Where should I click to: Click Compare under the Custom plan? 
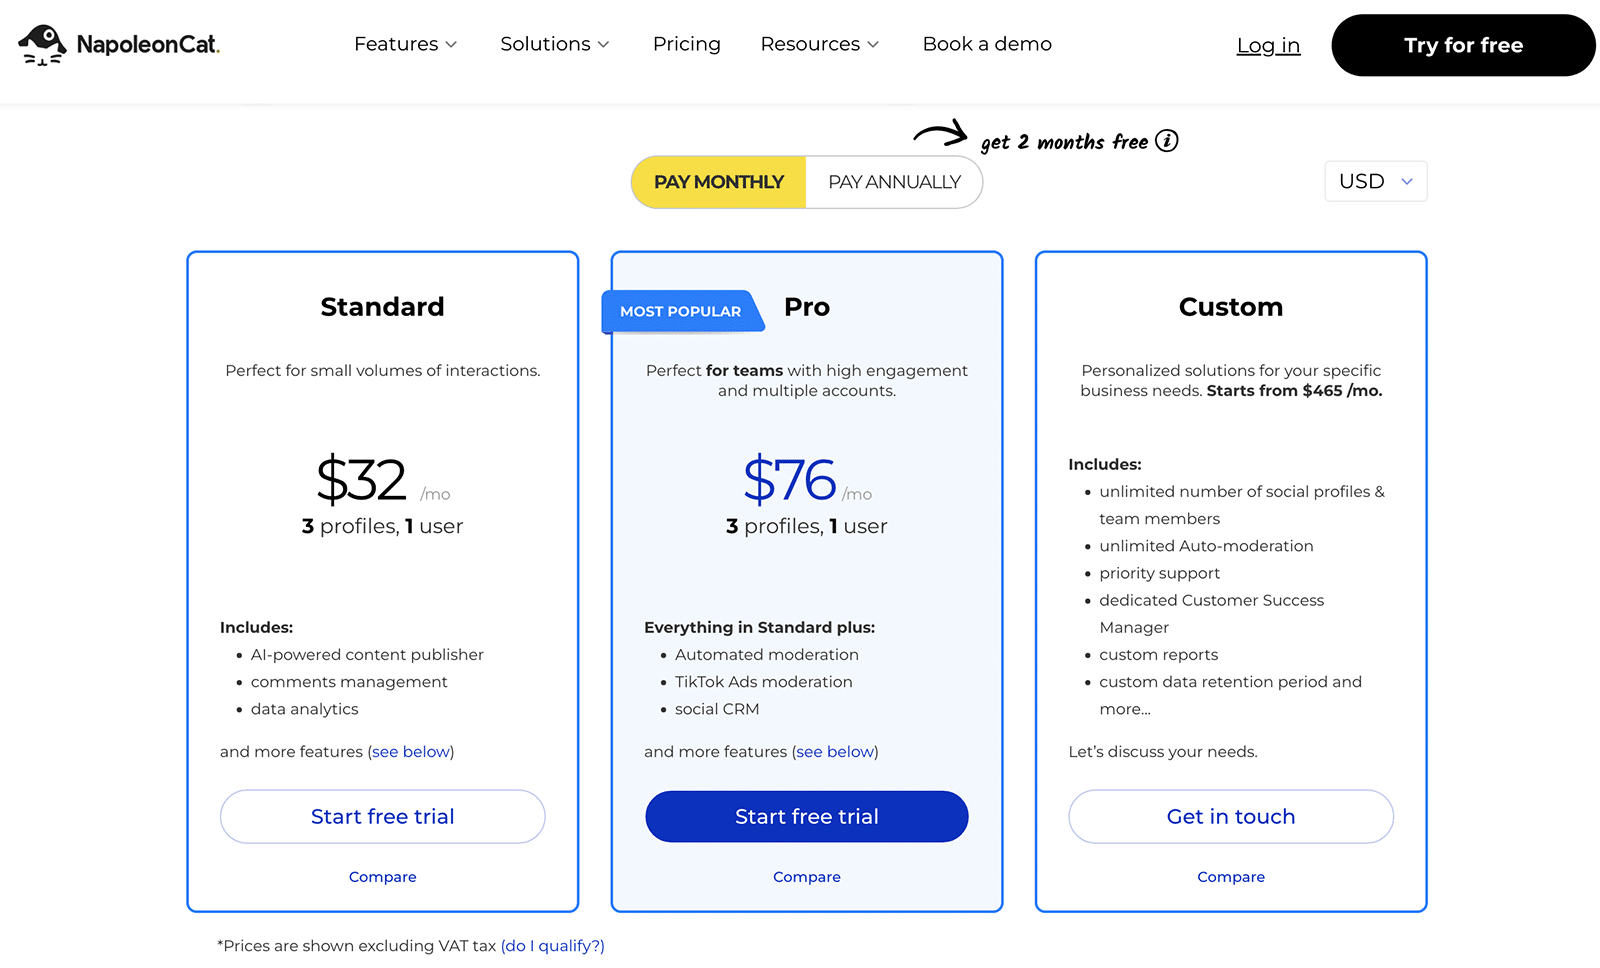pyautogui.click(x=1230, y=877)
